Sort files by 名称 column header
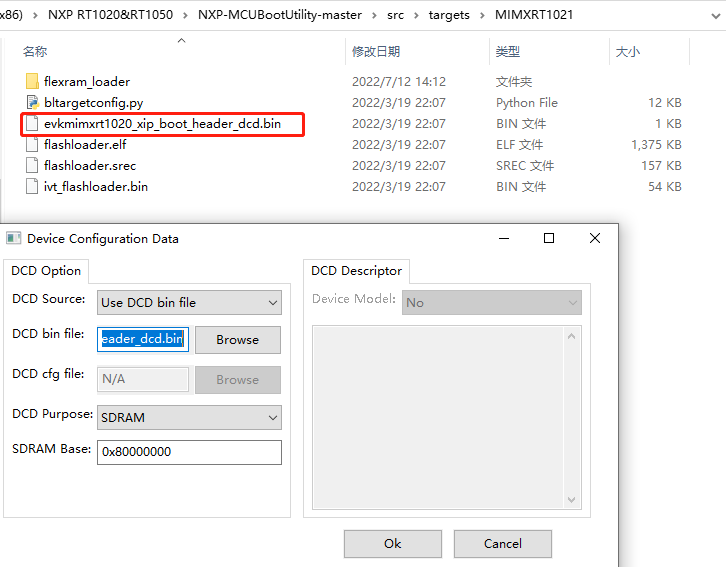Screen dimensions: 726x567 coord(35,51)
